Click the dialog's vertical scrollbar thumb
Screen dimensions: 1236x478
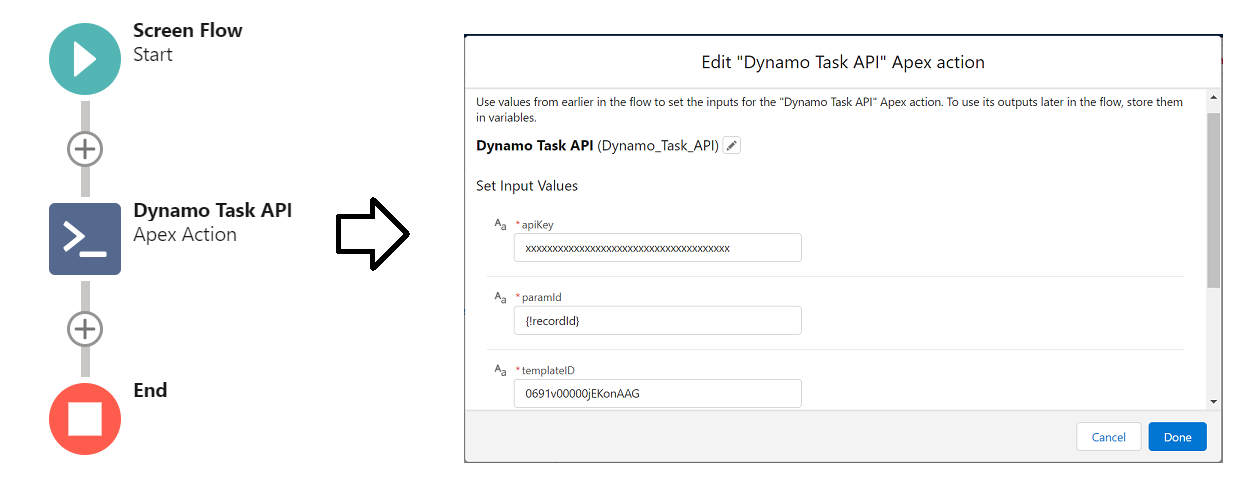pos(1213,200)
